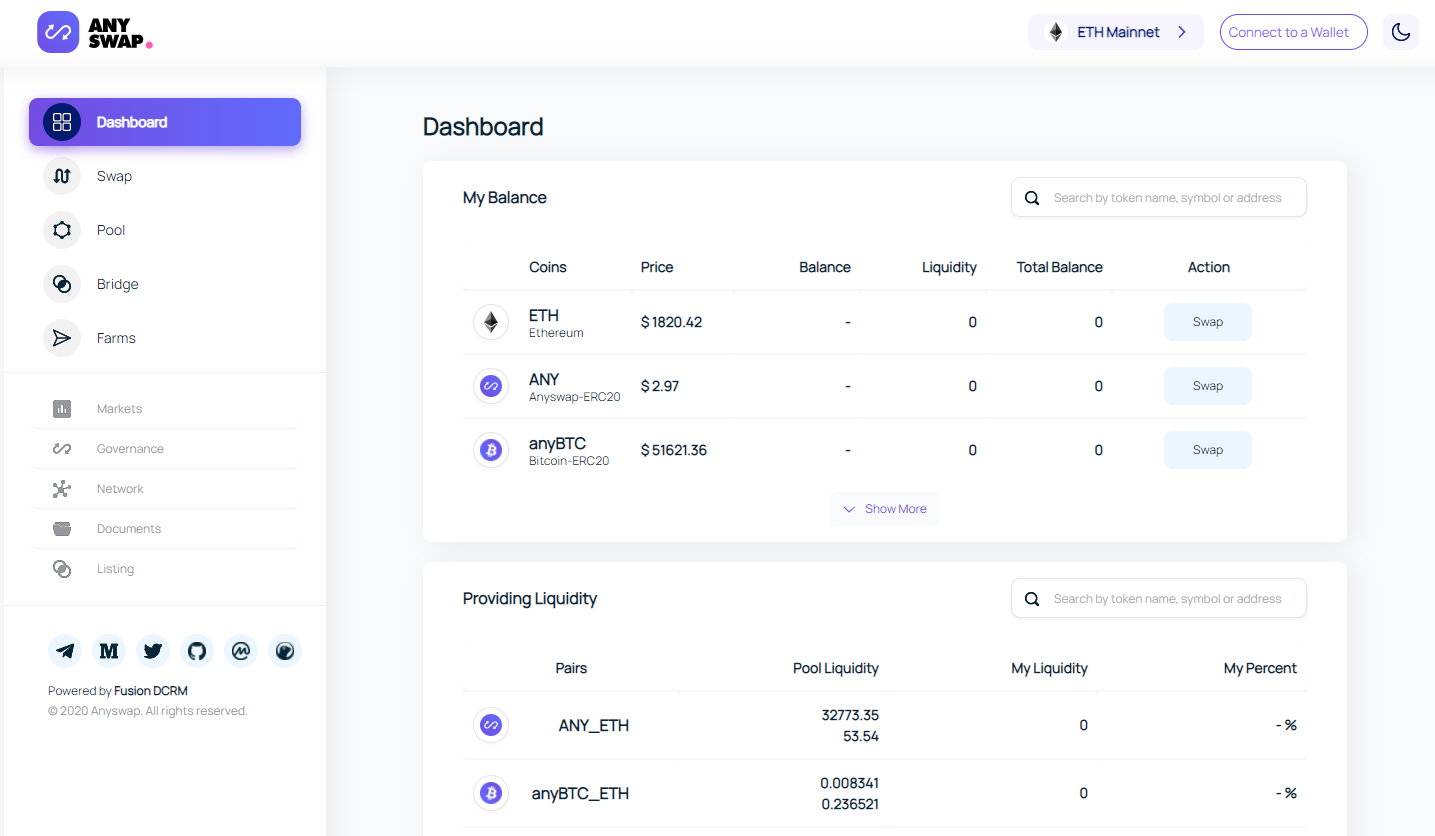The width and height of the screenshot is (1435, 836).
Task: Click the Bridge overlapping circles icon
Action: (62, 284)
